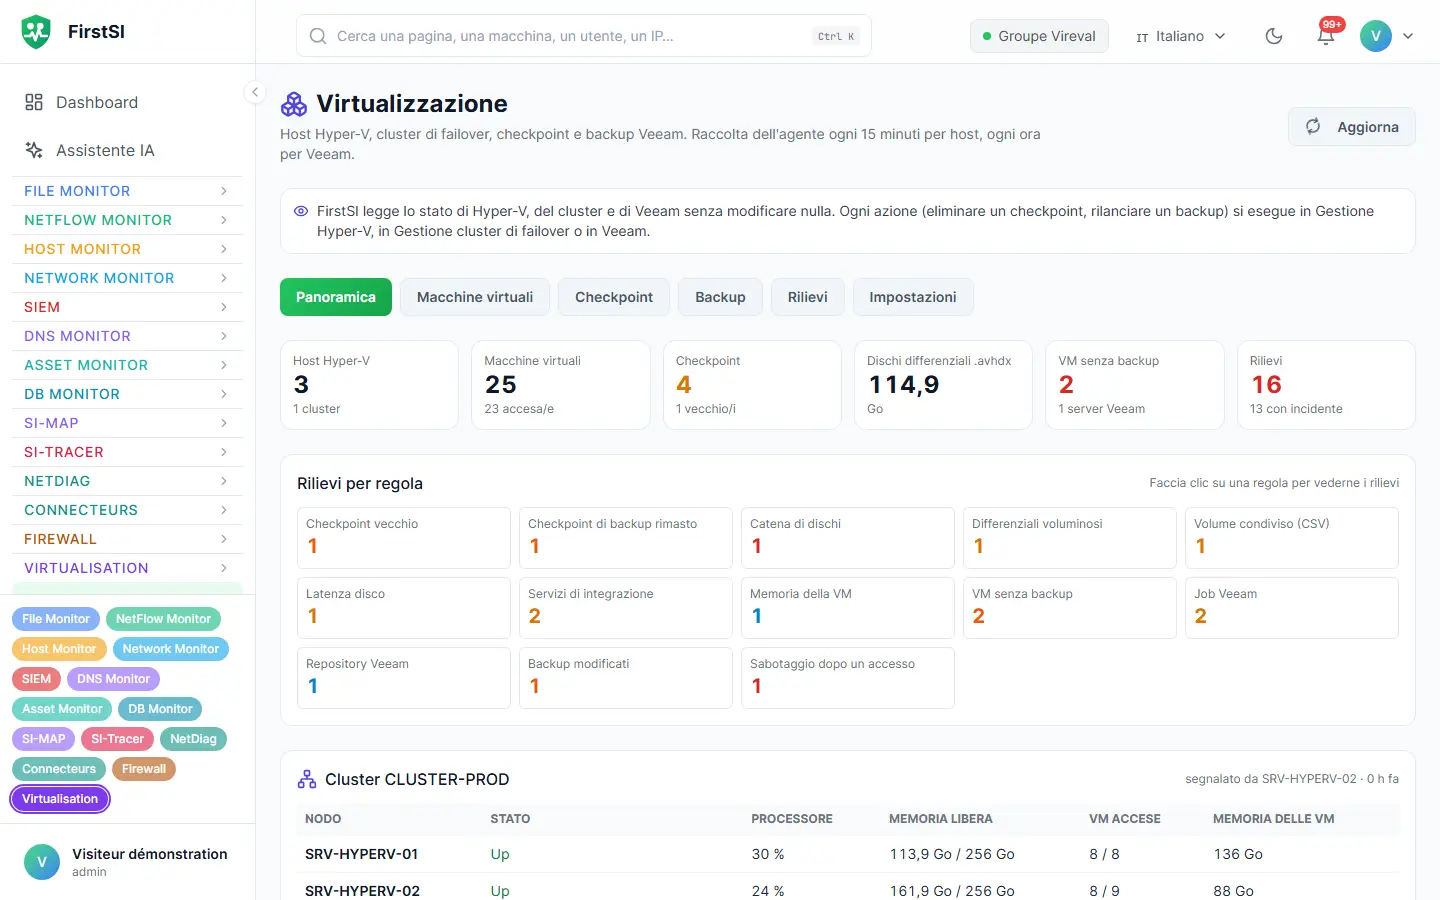Collapse the sidebar with the arrow handle
Screen dimensions: 1440x900
pyautogui.click(x=255, y=92)
